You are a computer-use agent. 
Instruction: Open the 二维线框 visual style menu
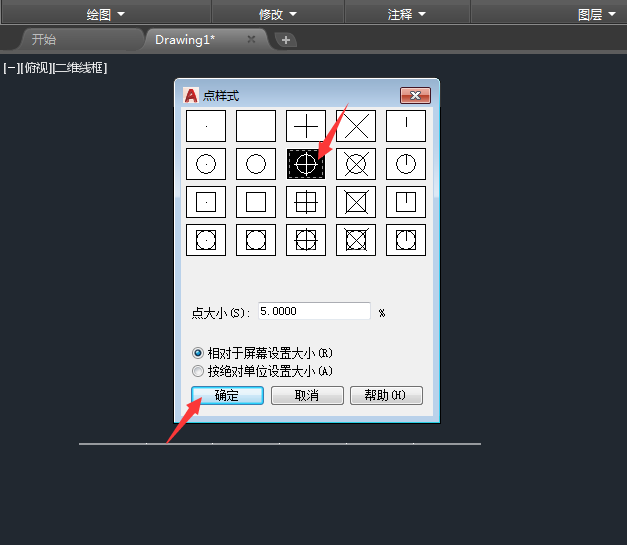[80, 68]
